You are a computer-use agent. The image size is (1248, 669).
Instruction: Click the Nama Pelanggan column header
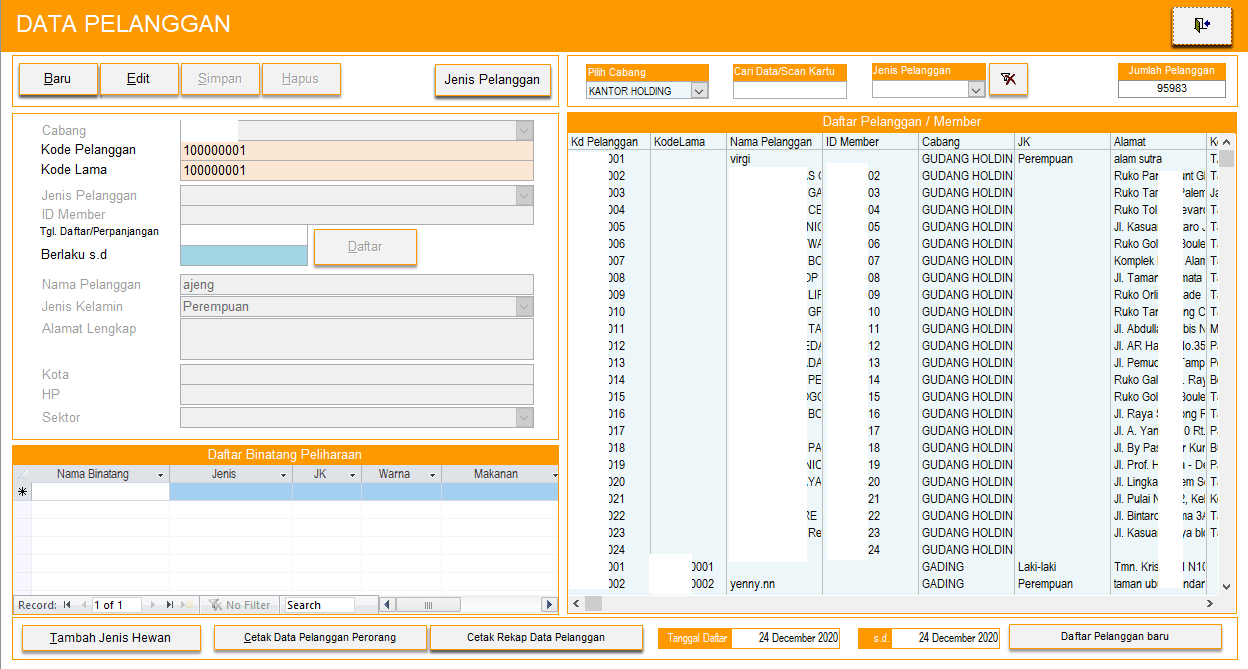pyautogui.click(x=771, y=142)
